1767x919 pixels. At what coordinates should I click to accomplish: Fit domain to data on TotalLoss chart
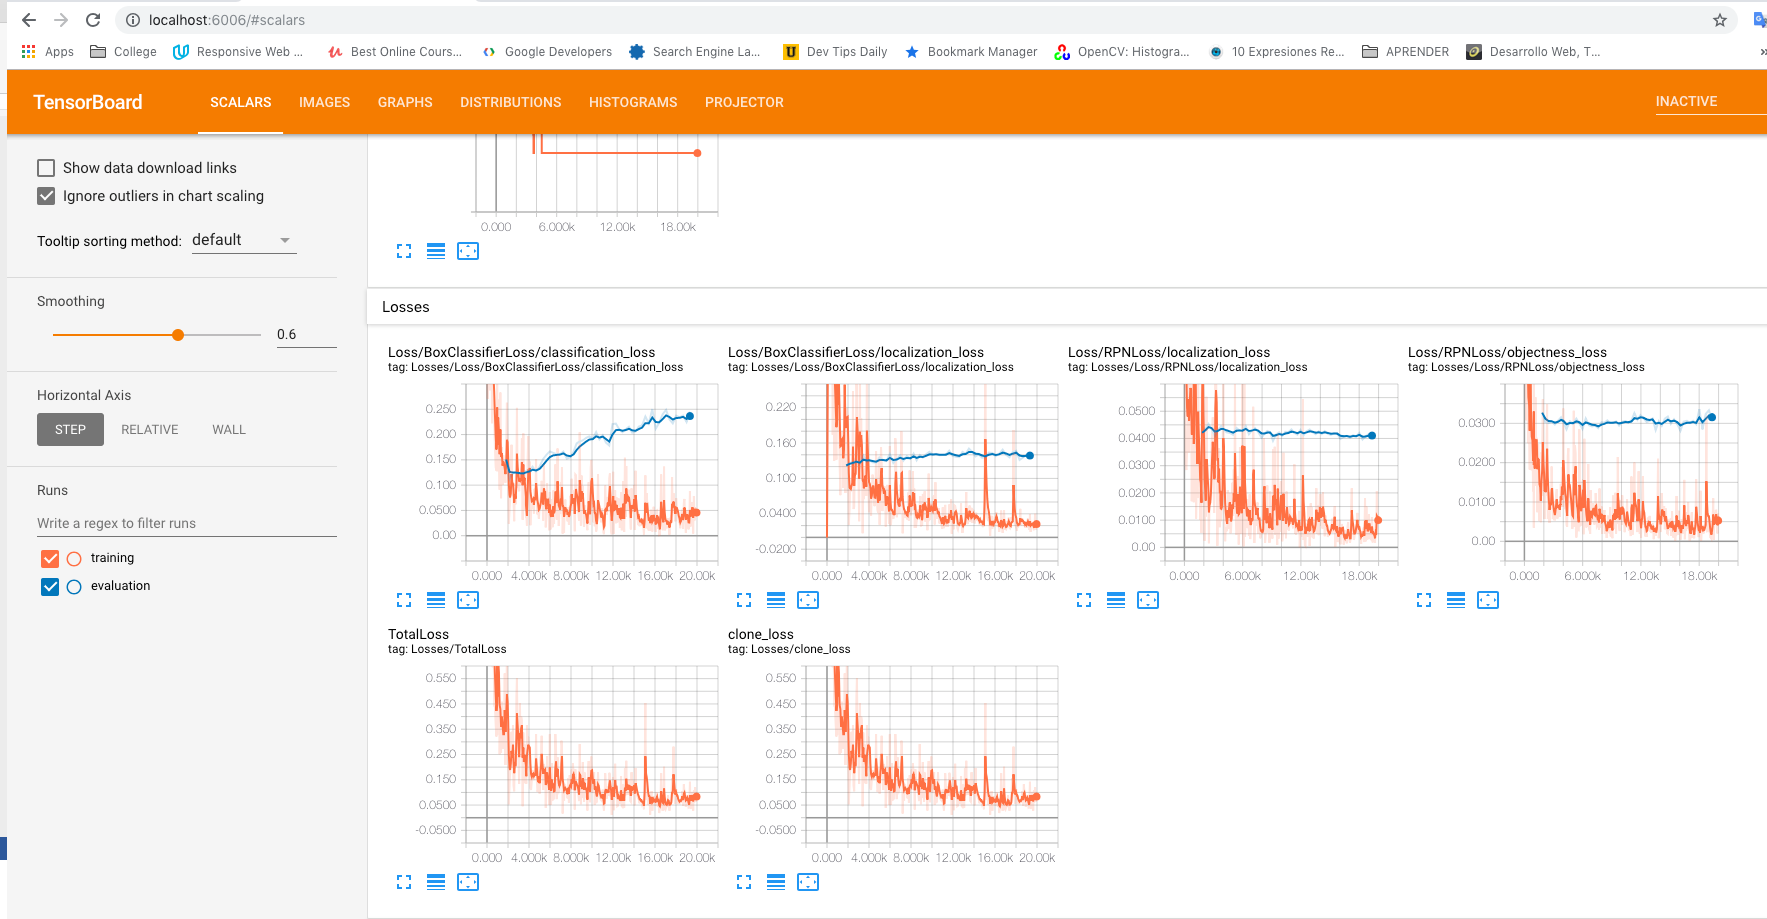468,882
